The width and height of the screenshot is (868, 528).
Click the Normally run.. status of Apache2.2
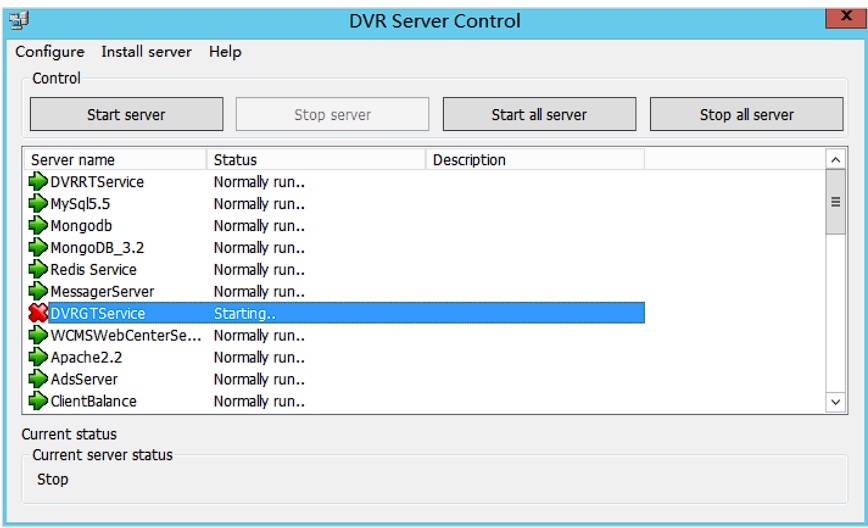259,358
